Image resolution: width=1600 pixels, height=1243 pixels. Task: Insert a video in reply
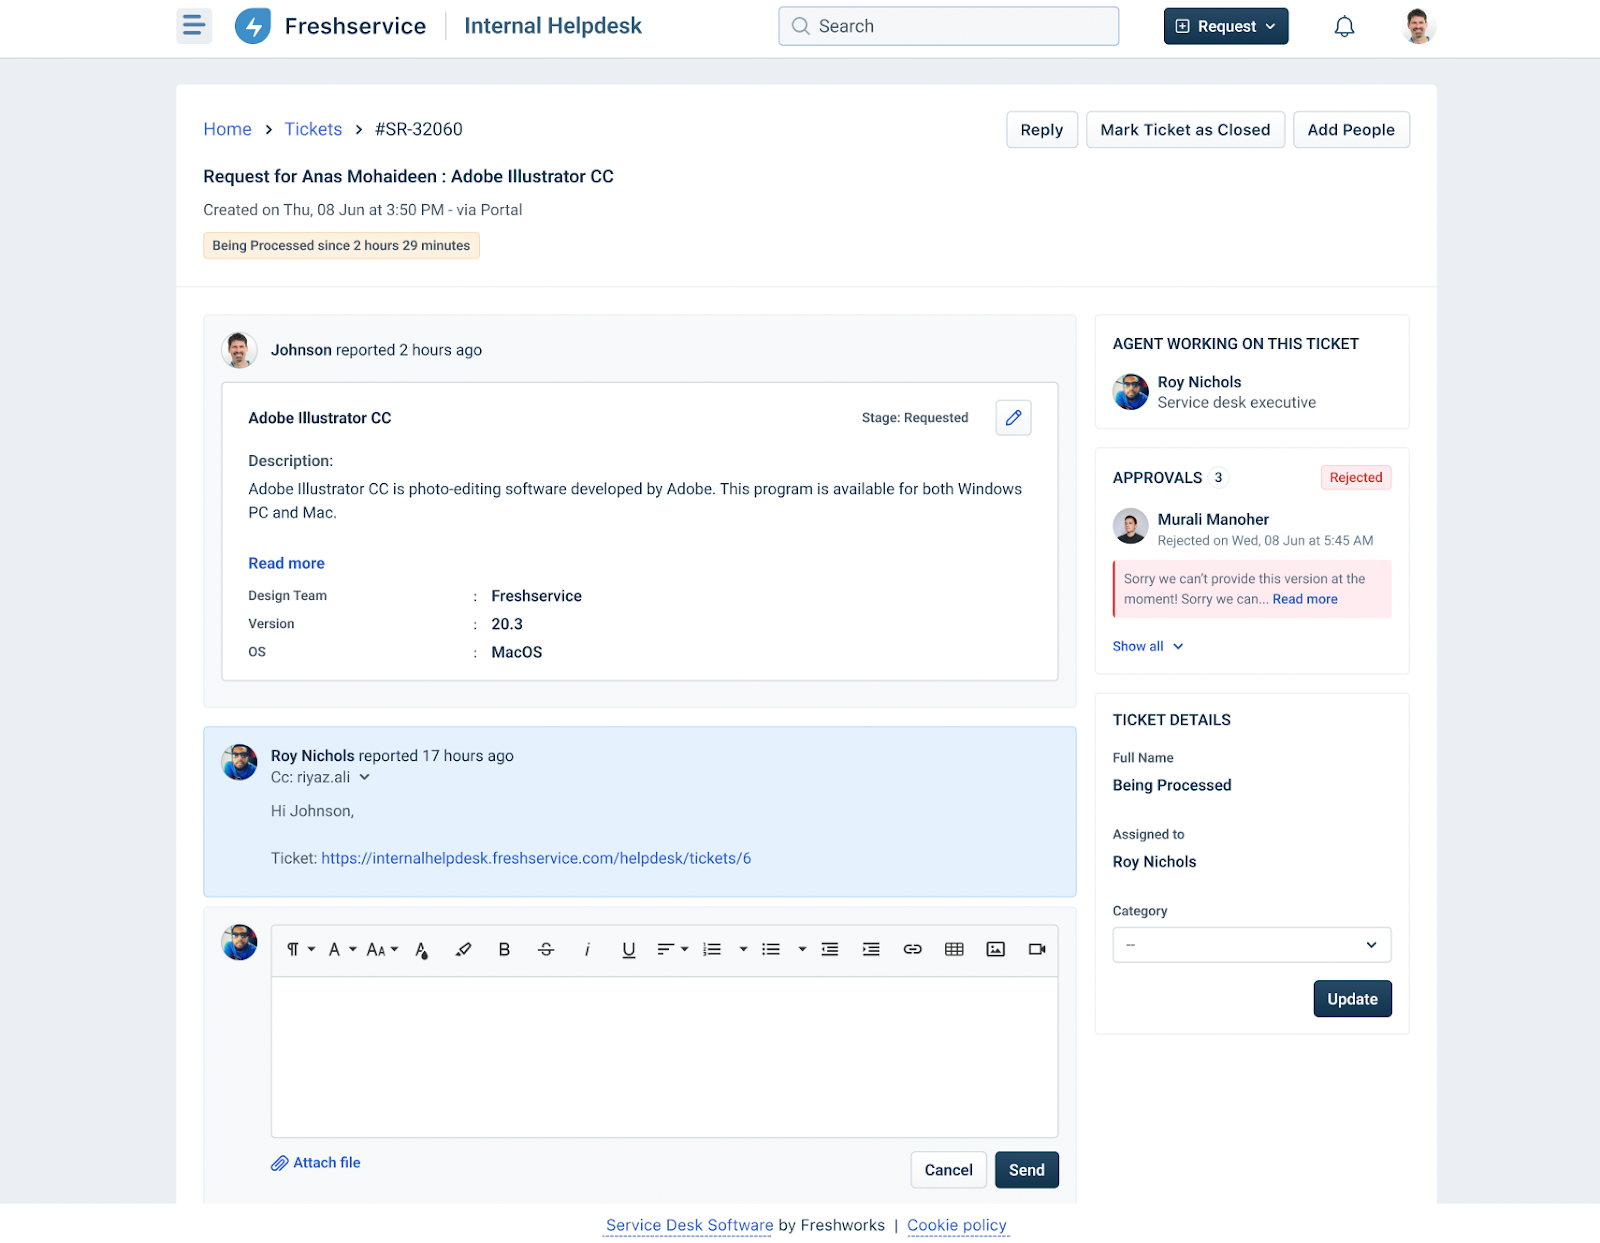pos(1037,949)
